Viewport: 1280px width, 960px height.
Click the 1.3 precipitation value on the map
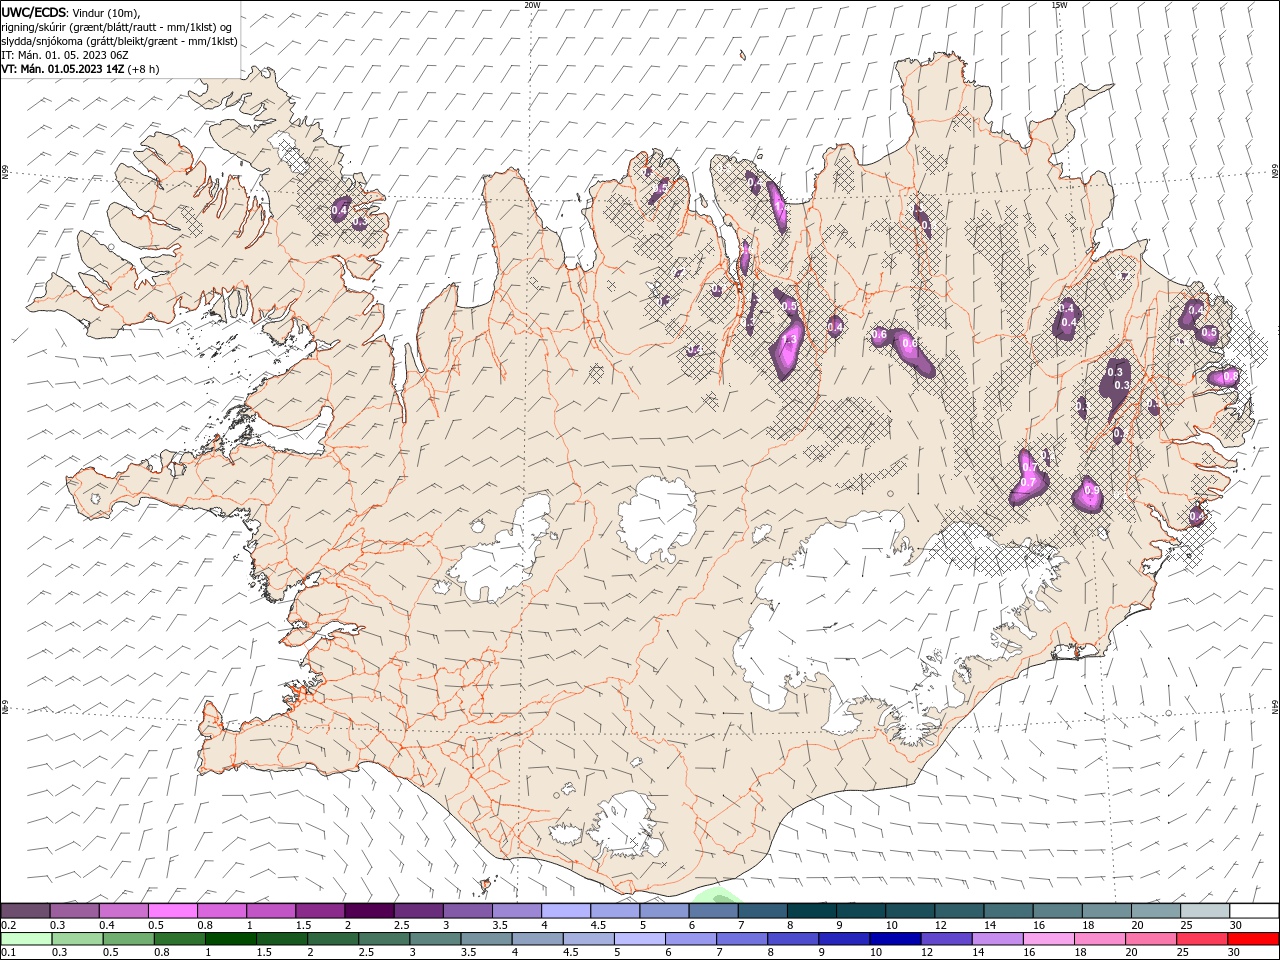point(788,340)
